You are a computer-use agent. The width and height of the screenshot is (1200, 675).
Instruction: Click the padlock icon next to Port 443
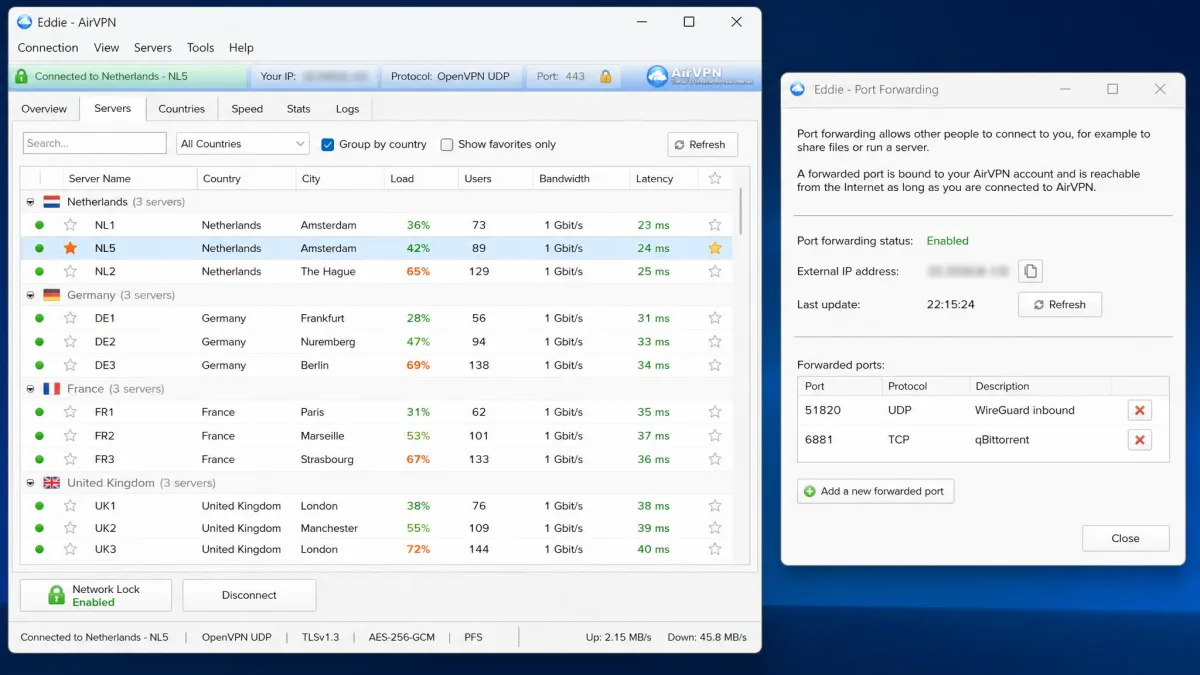click(x=605, y=76)
